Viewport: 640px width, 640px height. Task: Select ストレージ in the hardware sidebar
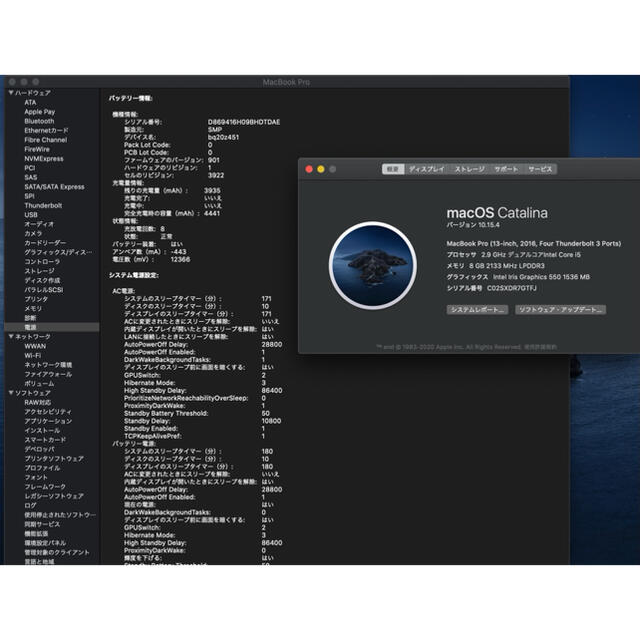pyautogui.click(x=39, y=271)
